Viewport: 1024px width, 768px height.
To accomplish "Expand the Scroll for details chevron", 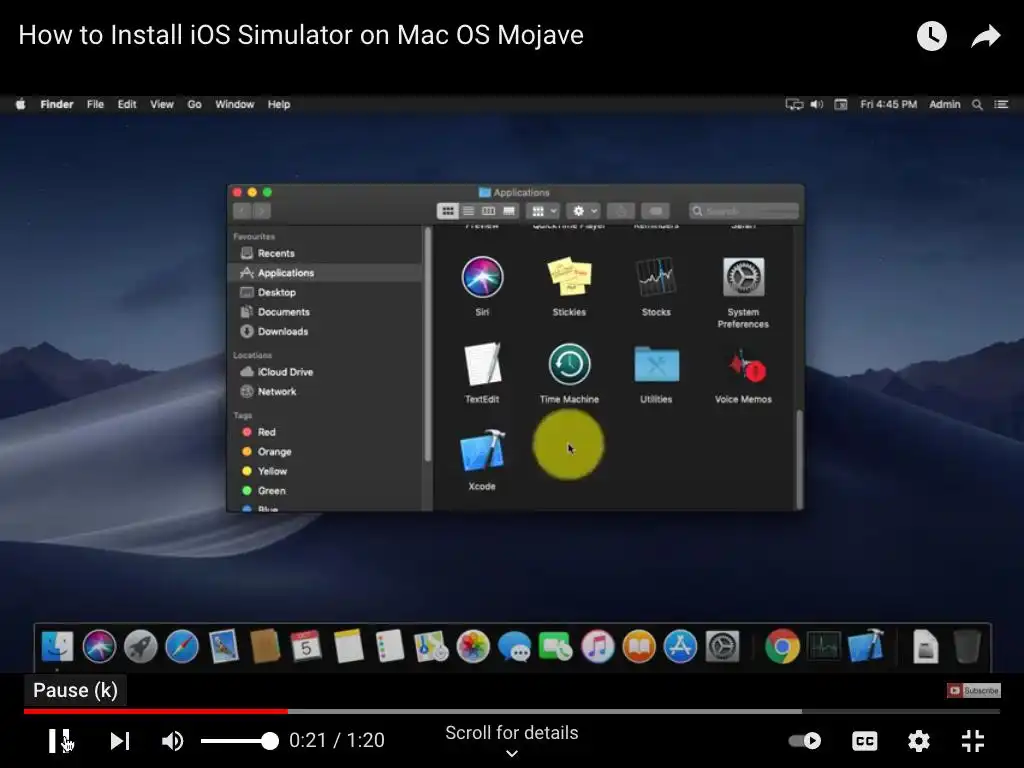I will tap(512, 754).
